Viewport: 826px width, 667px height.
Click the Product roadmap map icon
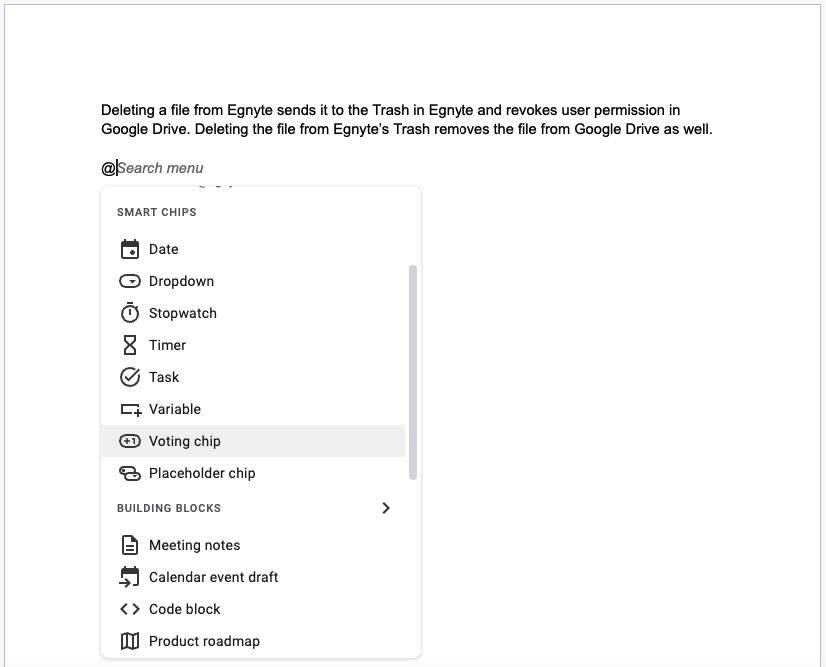pos(130,641)
